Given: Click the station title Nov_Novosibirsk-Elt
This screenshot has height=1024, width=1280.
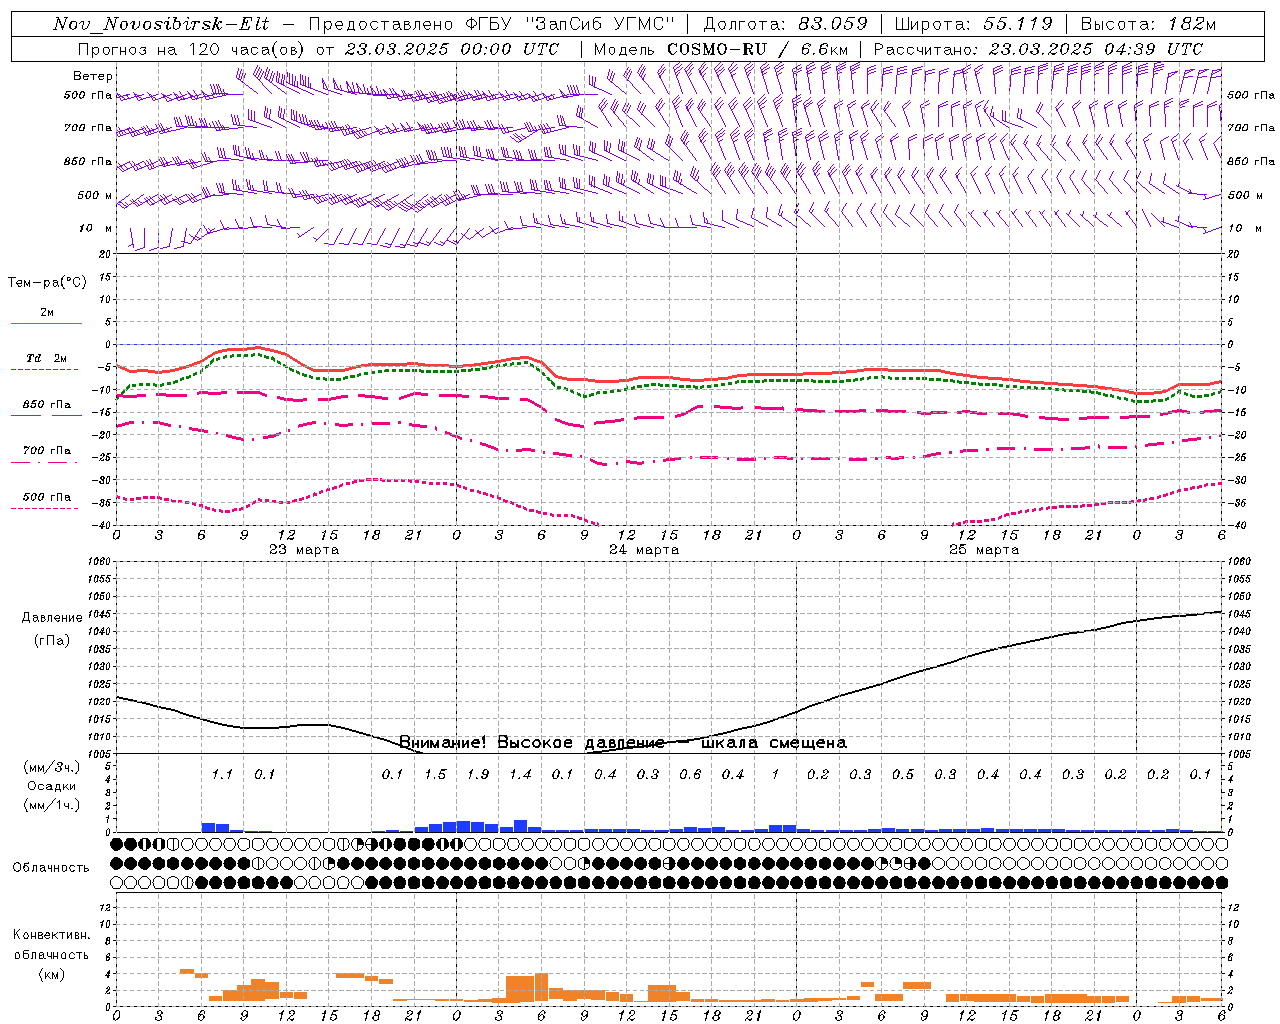Looking at the screenshot, I should (x=160, y=24).
